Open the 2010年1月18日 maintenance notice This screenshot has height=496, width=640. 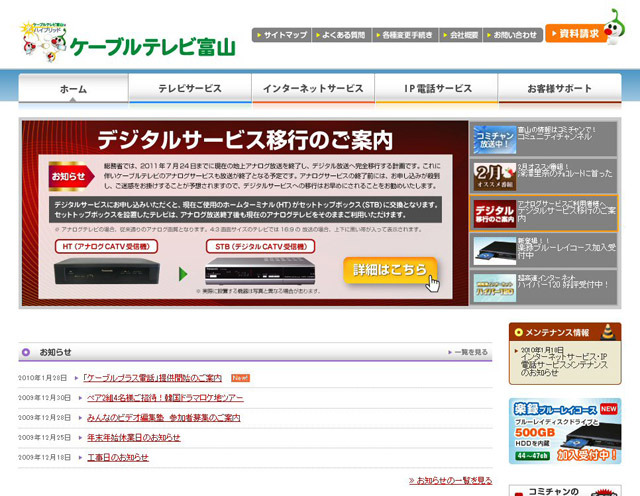pyautogui.click(x=563, y=362)
